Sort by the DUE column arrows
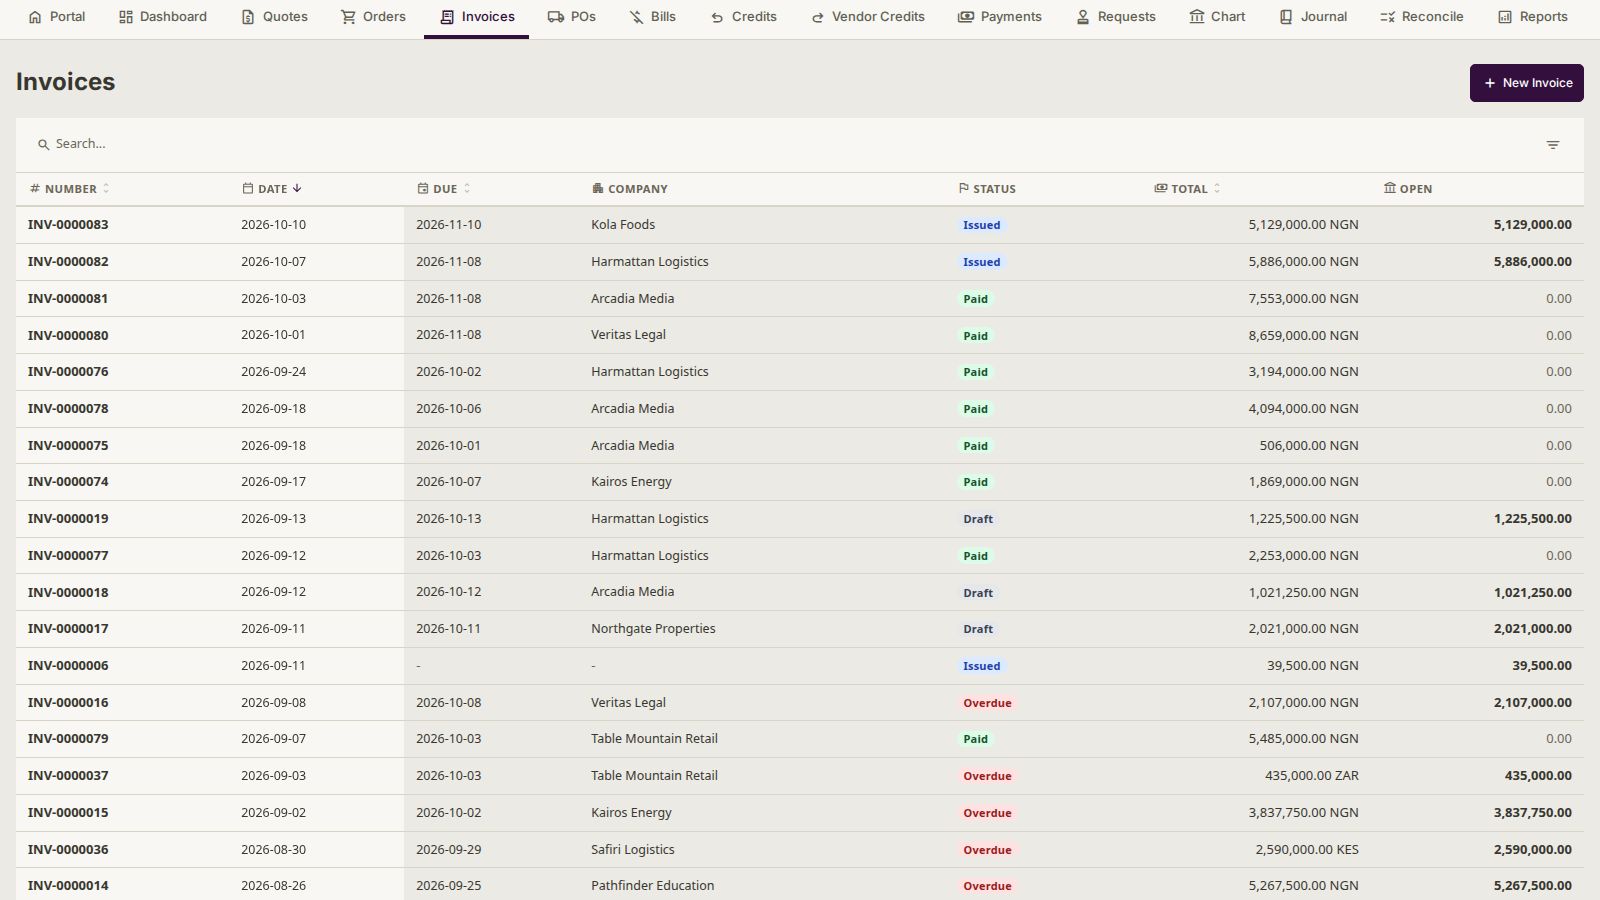 [467, 189]
